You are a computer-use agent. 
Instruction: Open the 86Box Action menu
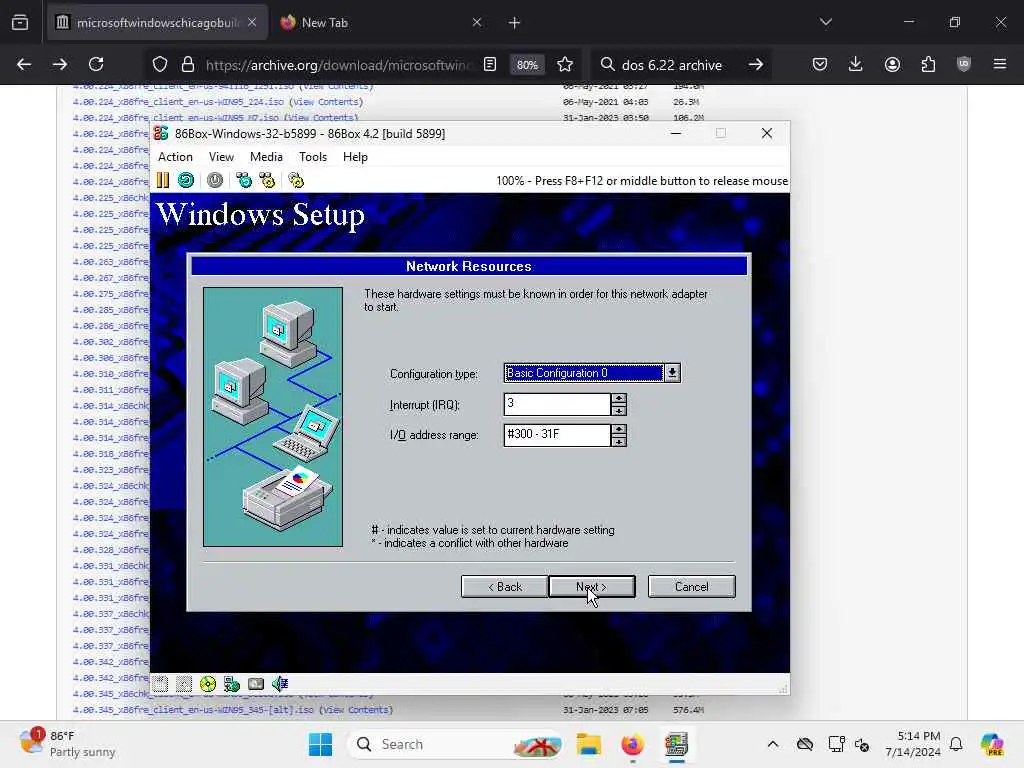click(175, 157)
